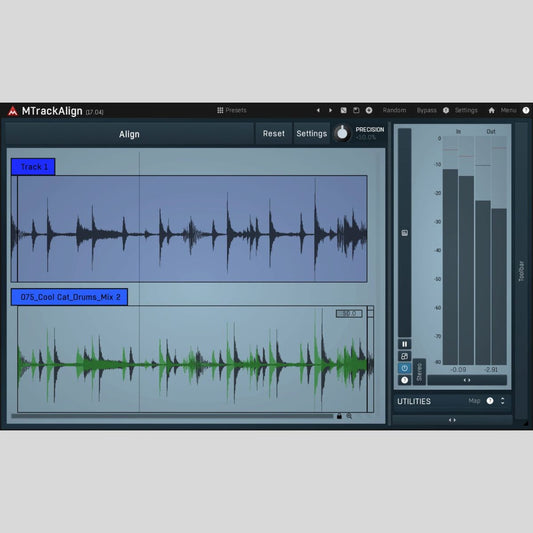This screenshot has height=533, width=533.
Task: Click the help icon in Utilities
Action: (490, 401)
